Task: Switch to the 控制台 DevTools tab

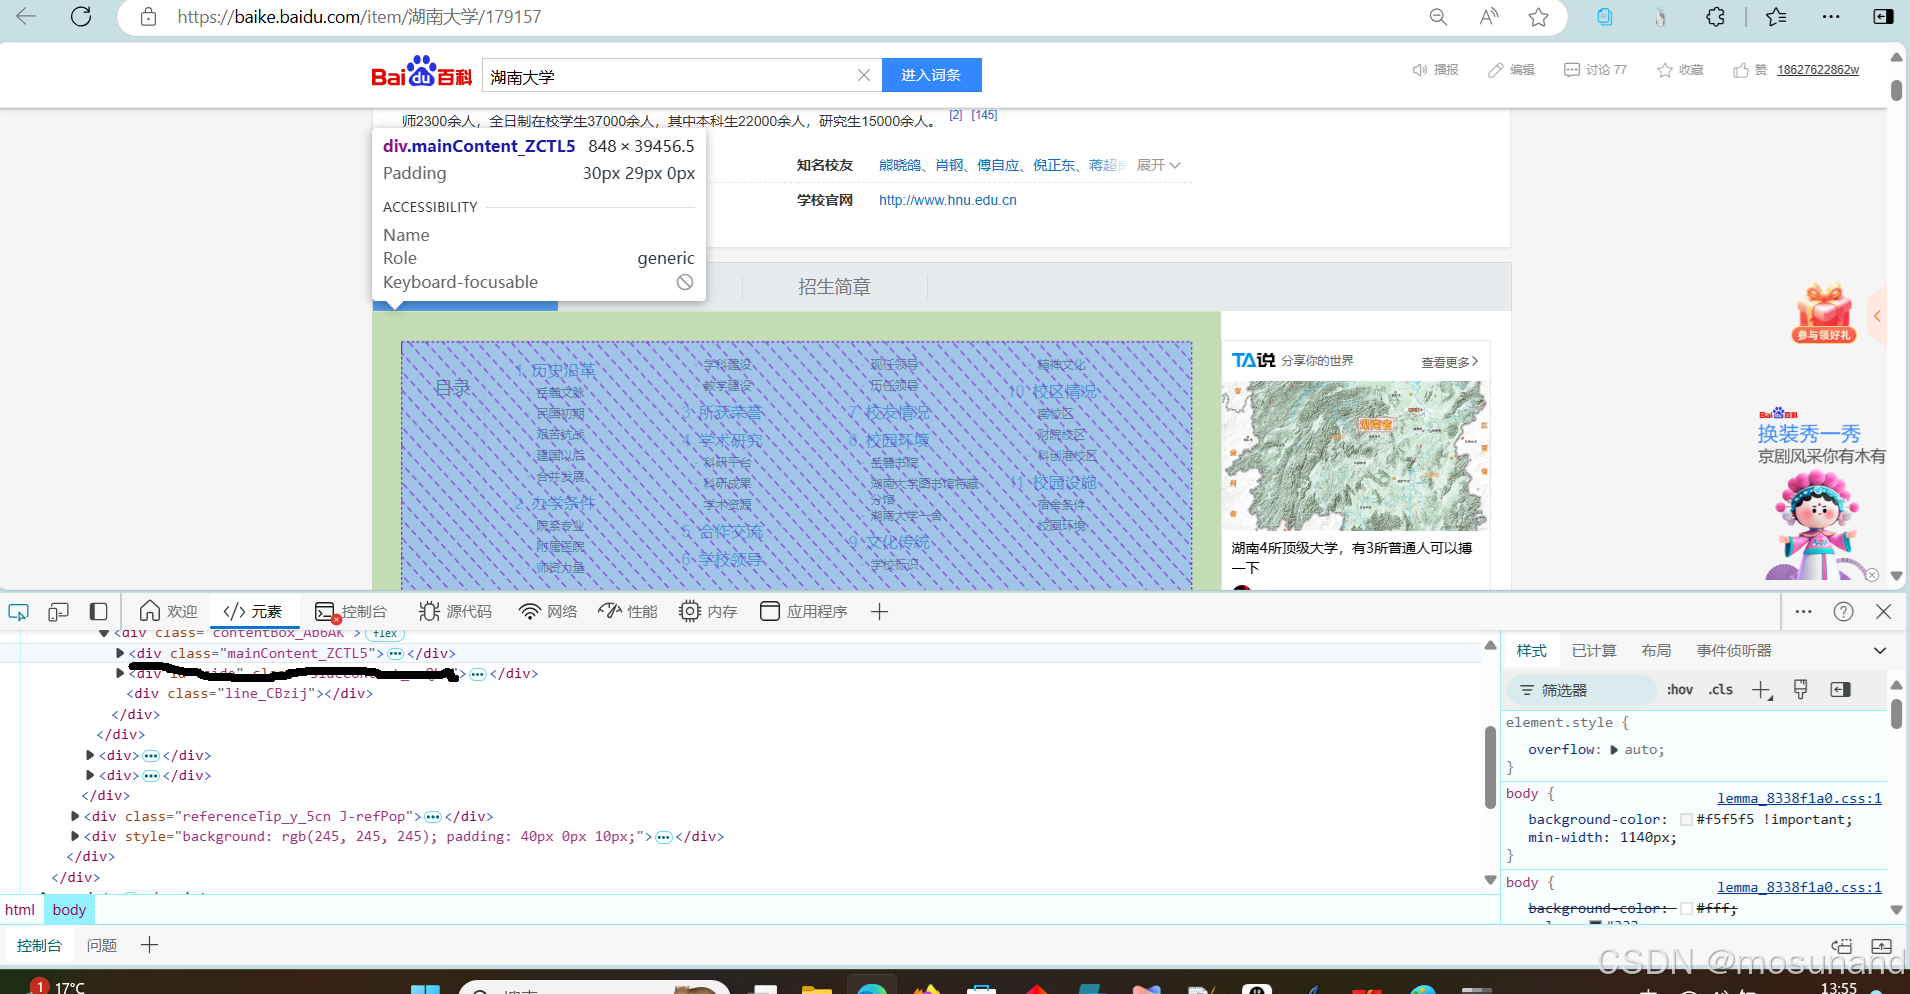Action: click(x=351, y=611)
